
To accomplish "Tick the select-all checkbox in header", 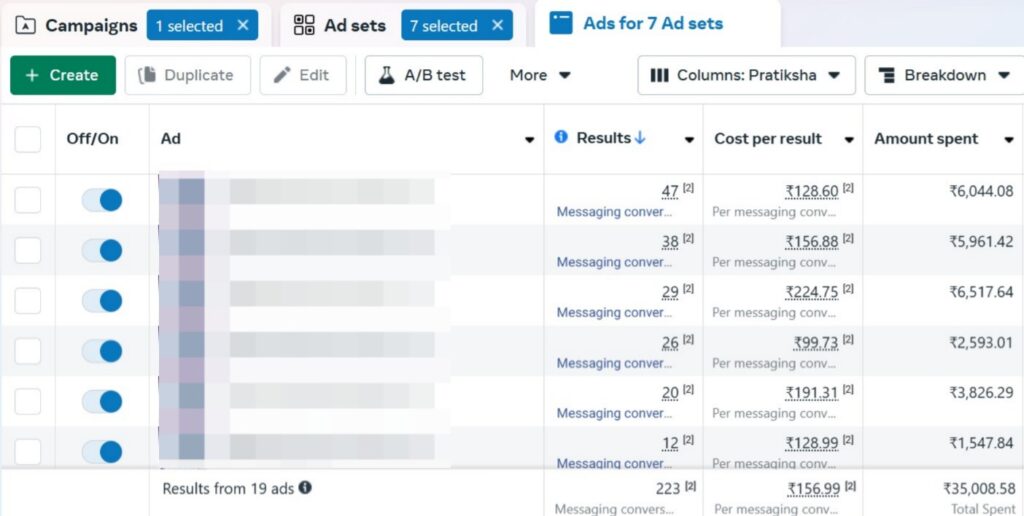I will point(28,139).
